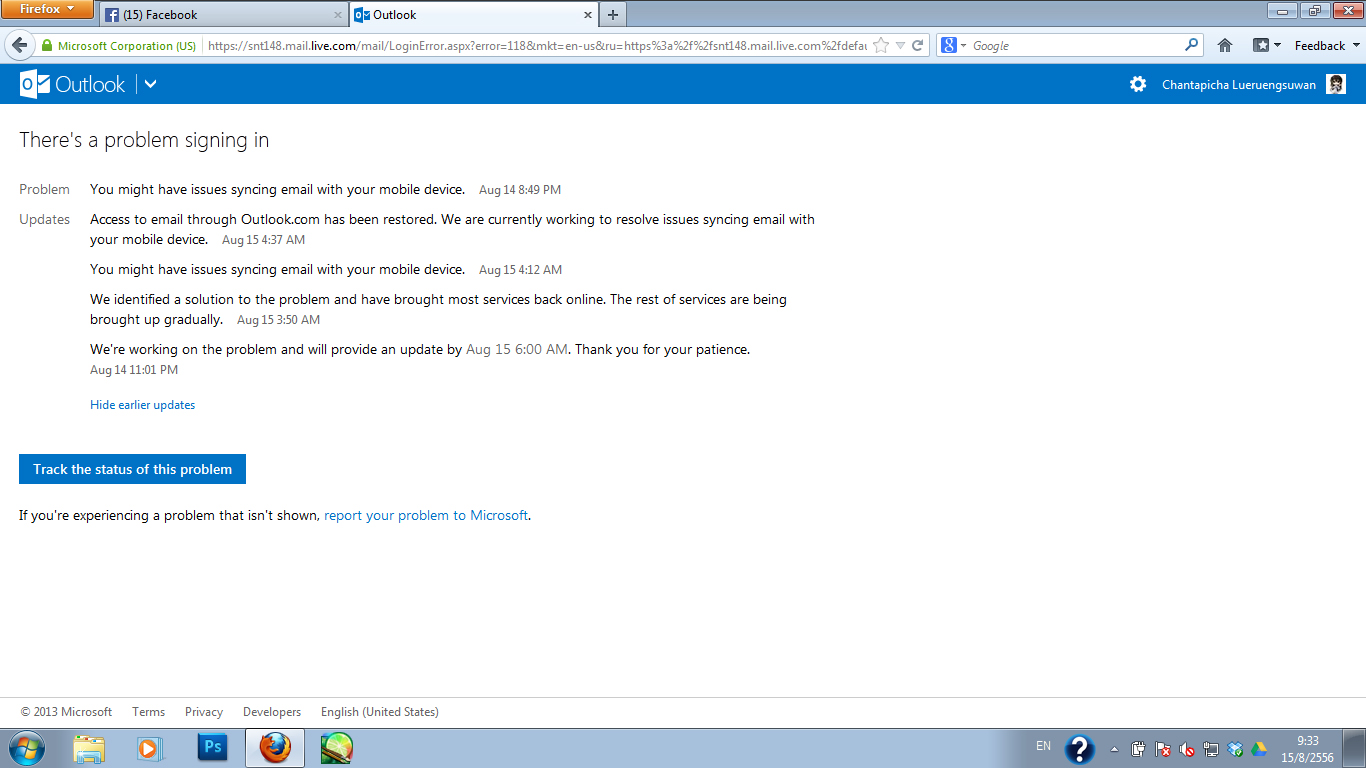Launch Windows Media Player from the taskbar
The width and height of the screenshot is (1366, 768).
point(150,748)
